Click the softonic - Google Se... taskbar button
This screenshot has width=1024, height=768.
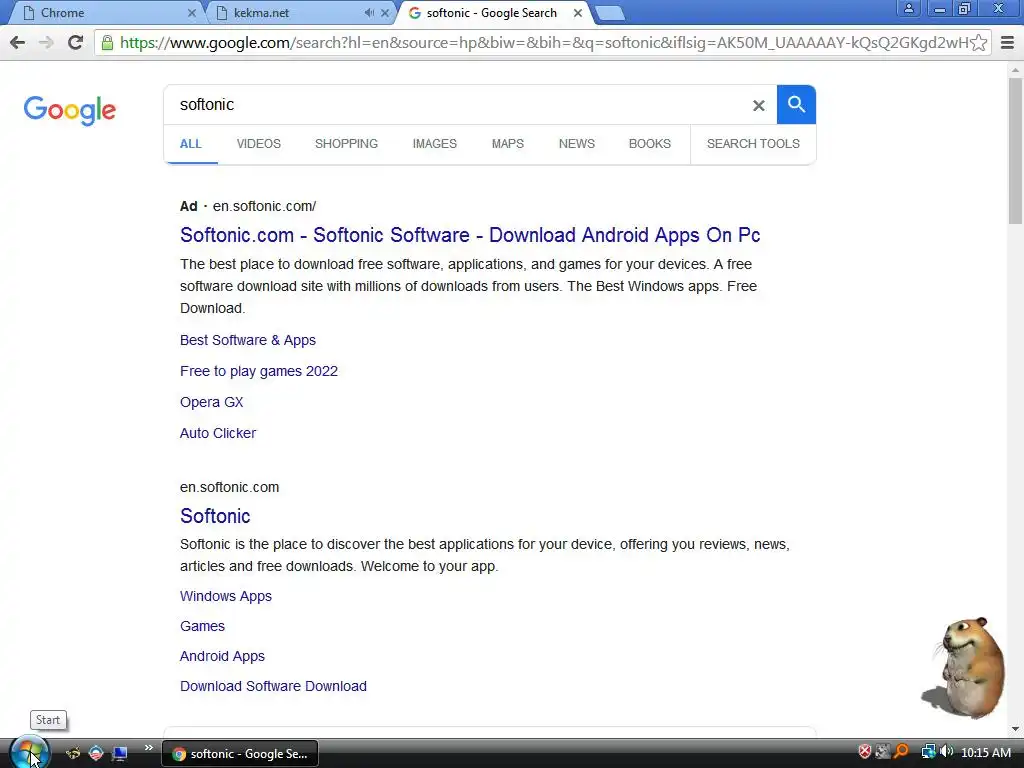pyautogui.click(x=240, y=754)
